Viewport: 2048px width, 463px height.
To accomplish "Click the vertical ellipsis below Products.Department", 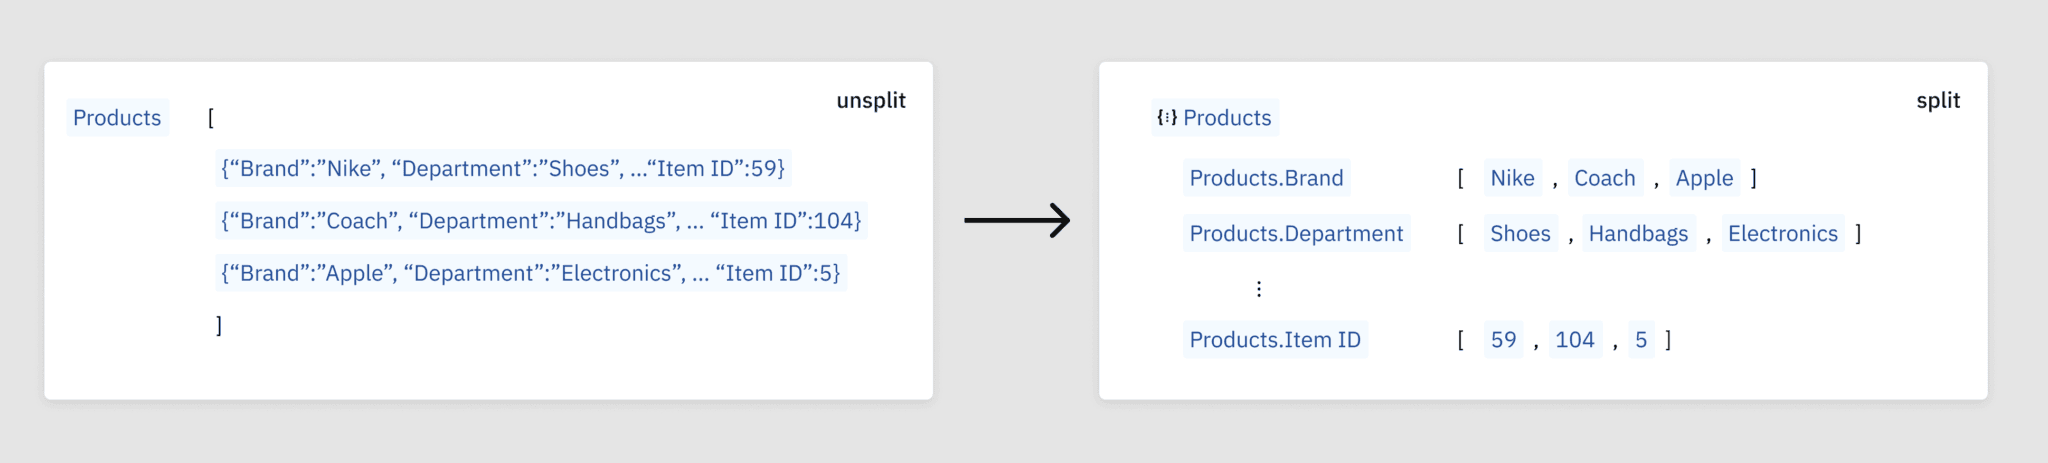I will tap(1259, 289).
